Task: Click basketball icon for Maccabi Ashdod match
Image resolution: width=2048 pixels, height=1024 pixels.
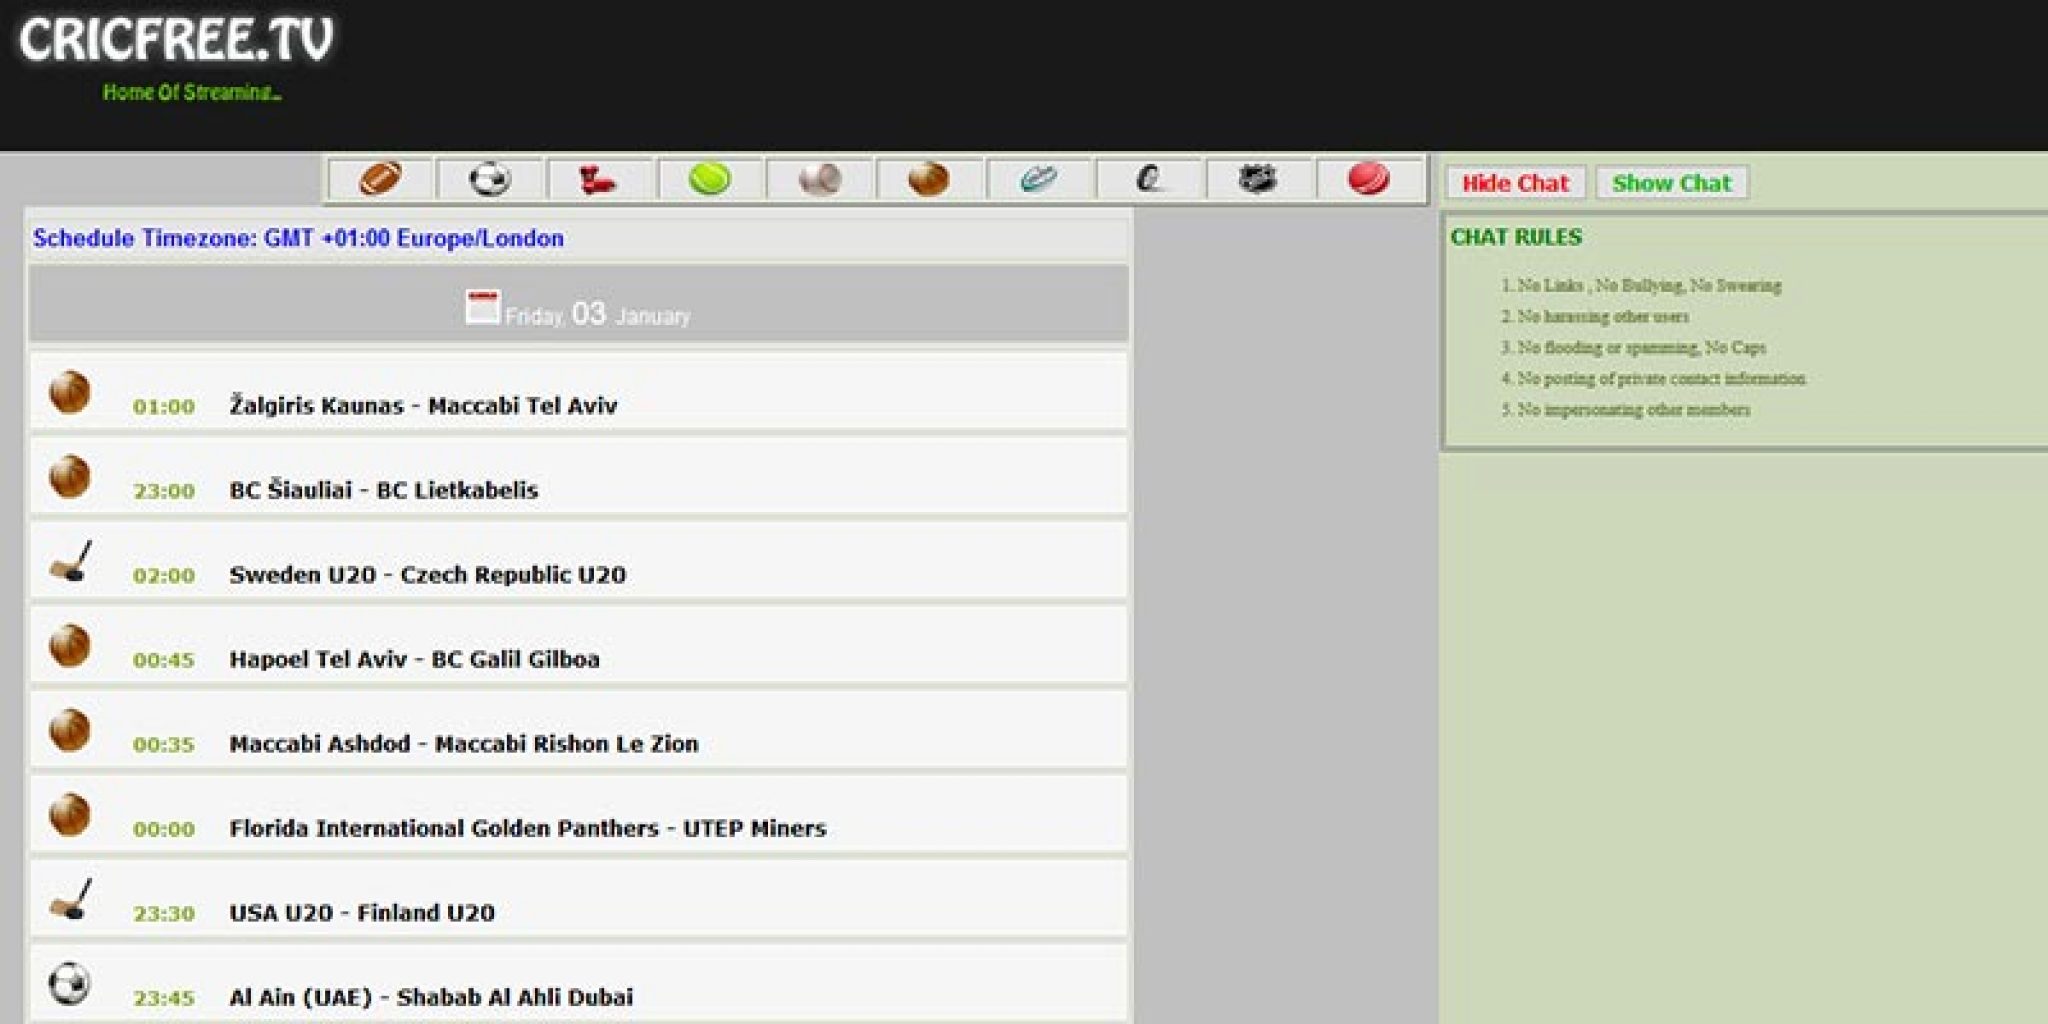Action: (70, 730)
